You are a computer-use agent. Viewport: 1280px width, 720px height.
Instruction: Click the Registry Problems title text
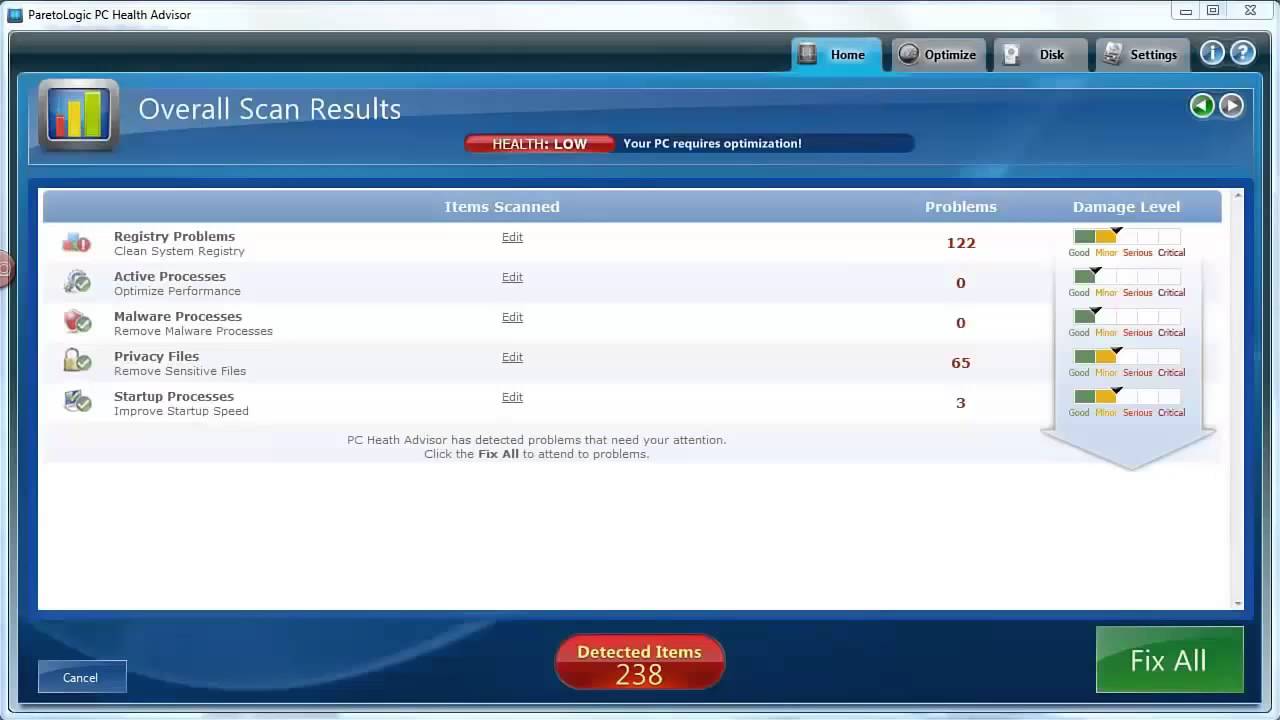pos(174,237)
